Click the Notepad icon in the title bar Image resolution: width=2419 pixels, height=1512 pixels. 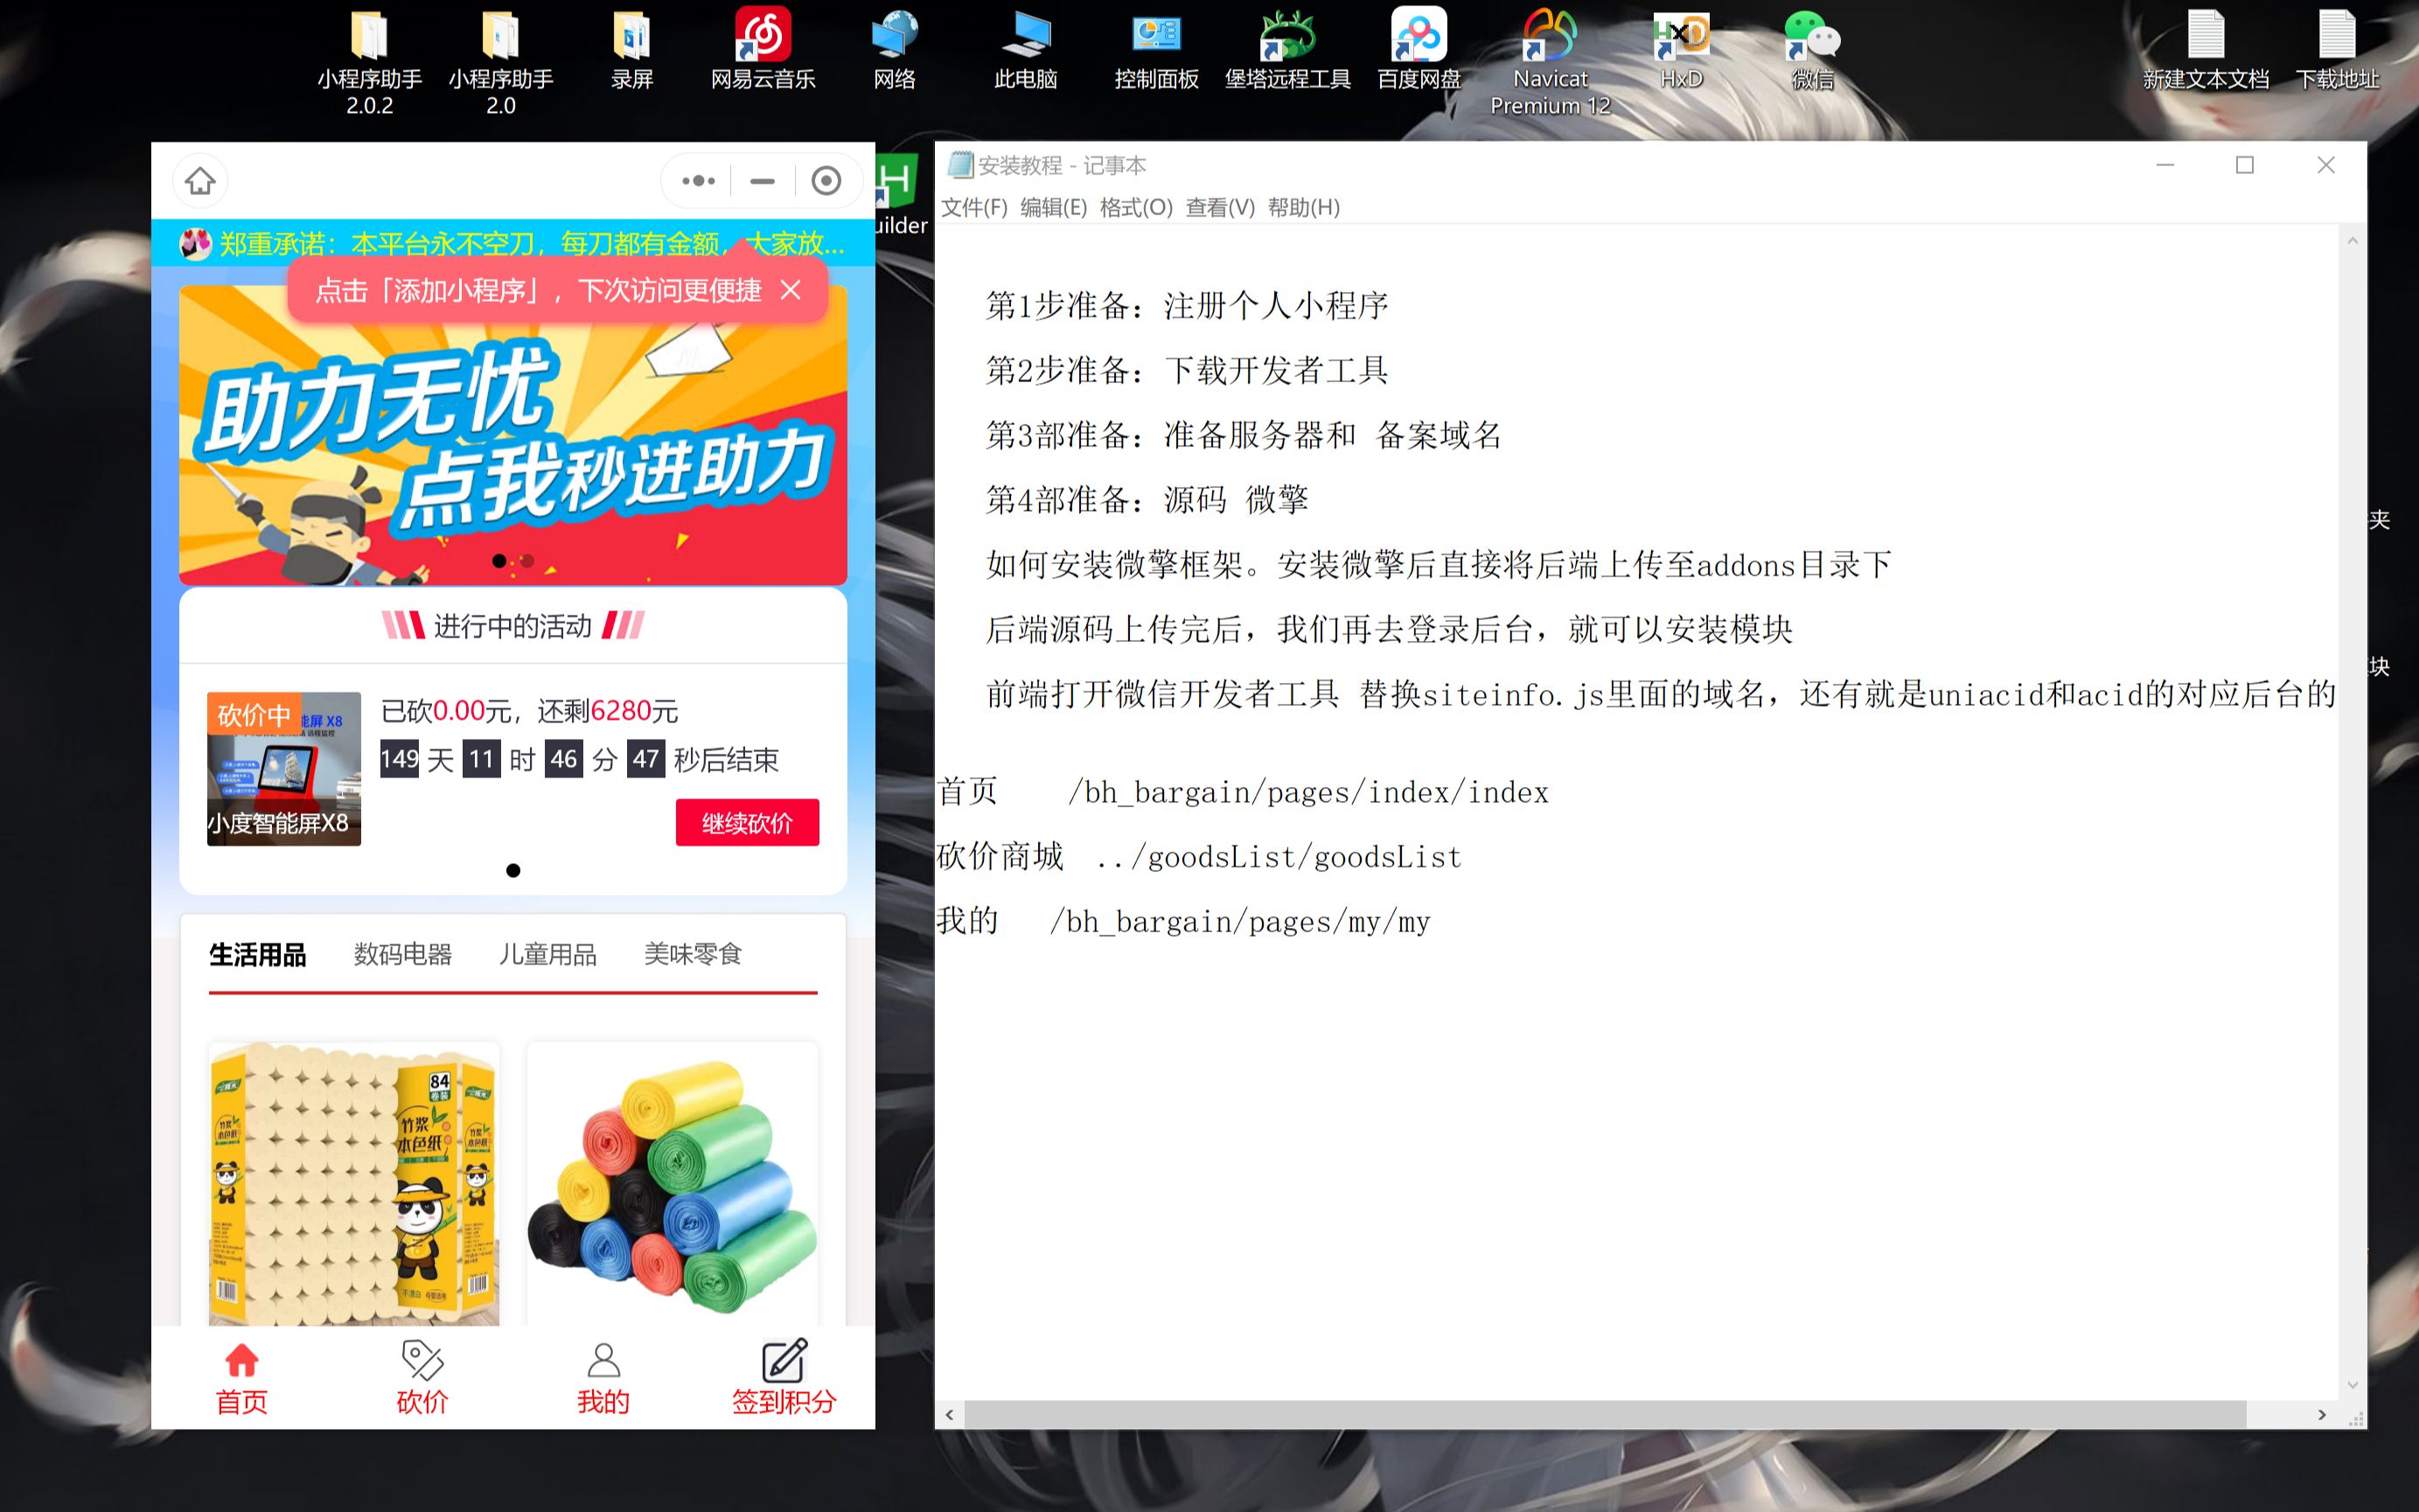tap(960, 165)
